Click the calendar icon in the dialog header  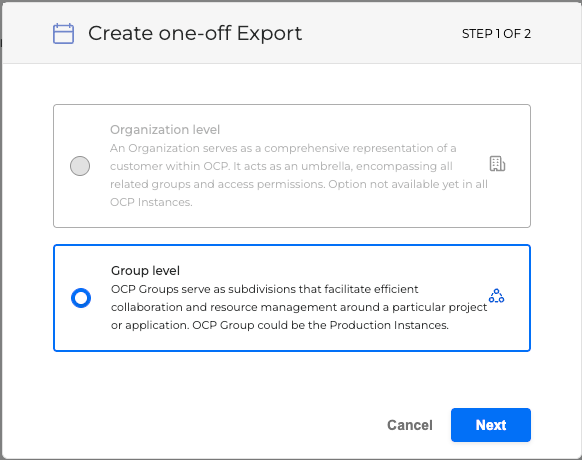tap(63, 34)
